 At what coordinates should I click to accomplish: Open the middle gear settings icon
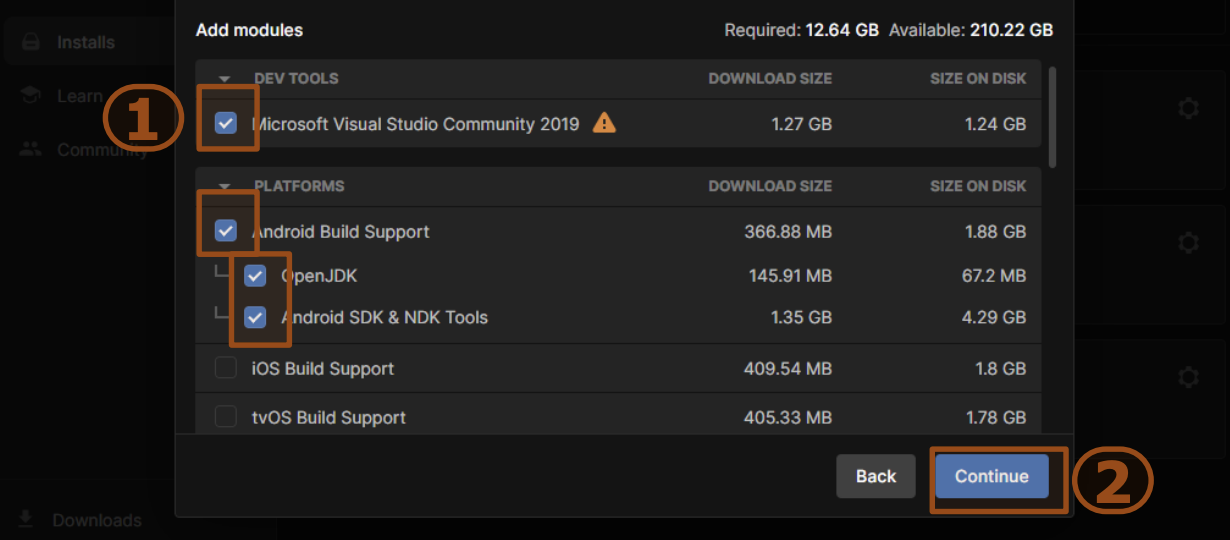tap(1188, 242)
